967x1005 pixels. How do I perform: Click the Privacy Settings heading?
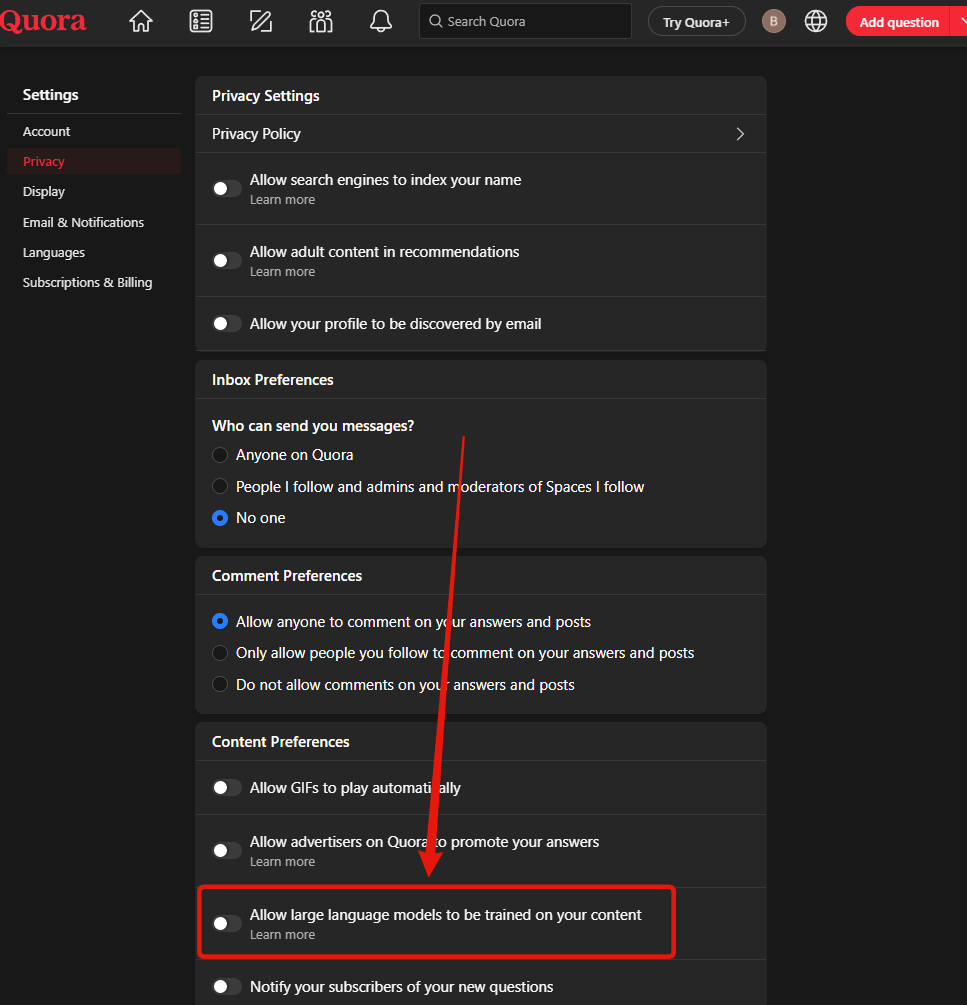coord(265,96)
